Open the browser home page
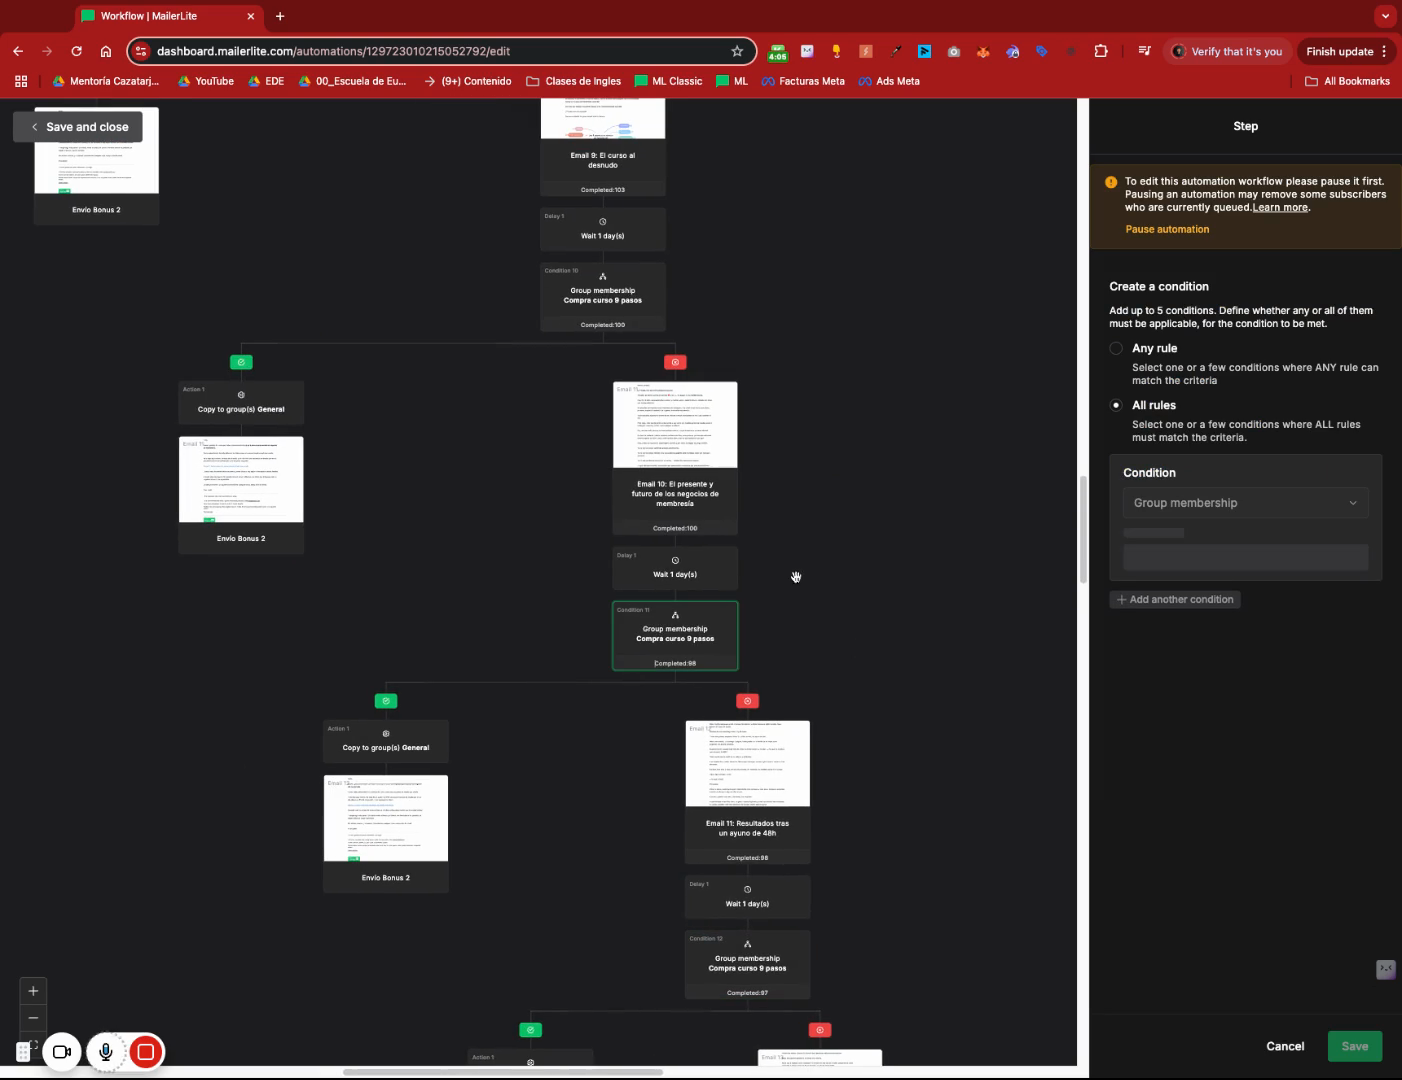Viewport: 1402px width, 1080px height. 106,51
